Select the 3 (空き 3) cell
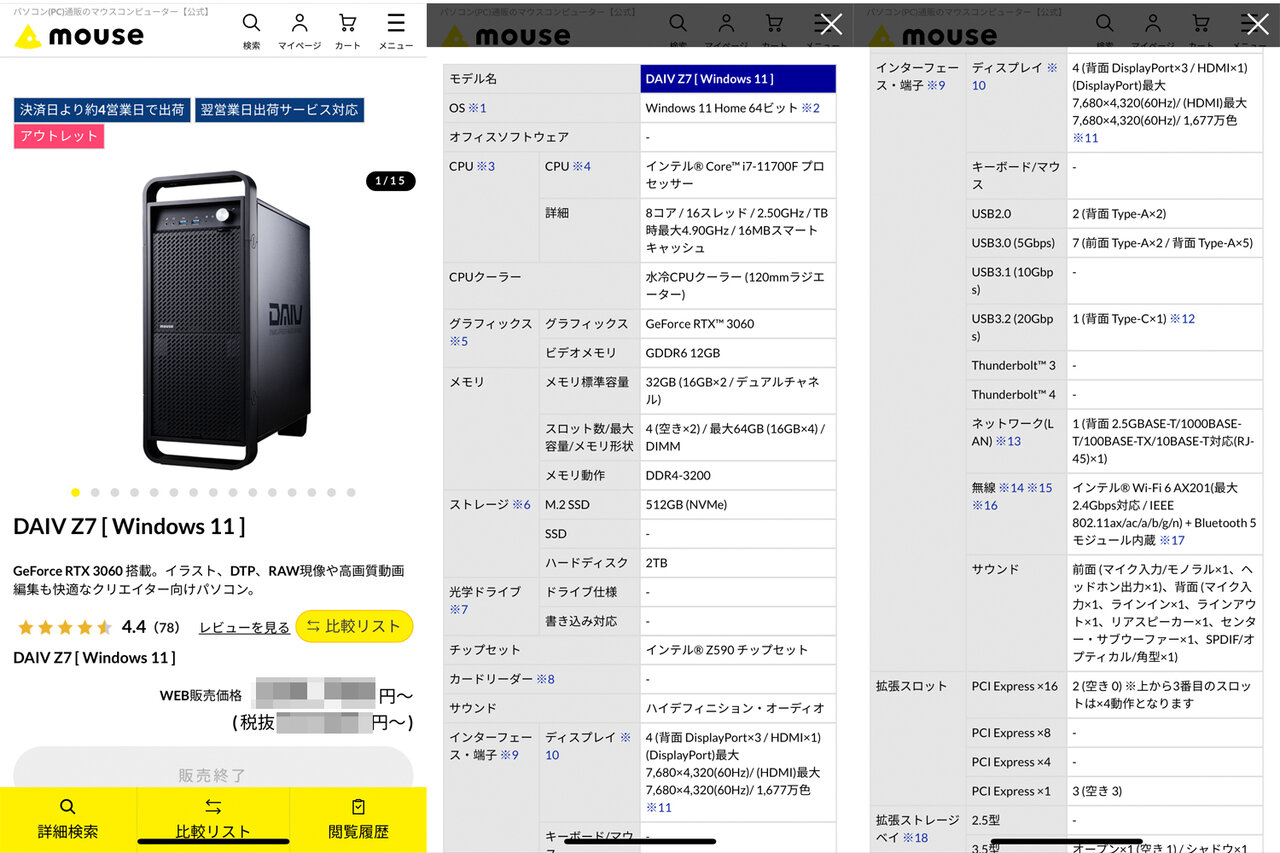Image resolution: width=1280 pixels, height=853 pixels. 1165,791
